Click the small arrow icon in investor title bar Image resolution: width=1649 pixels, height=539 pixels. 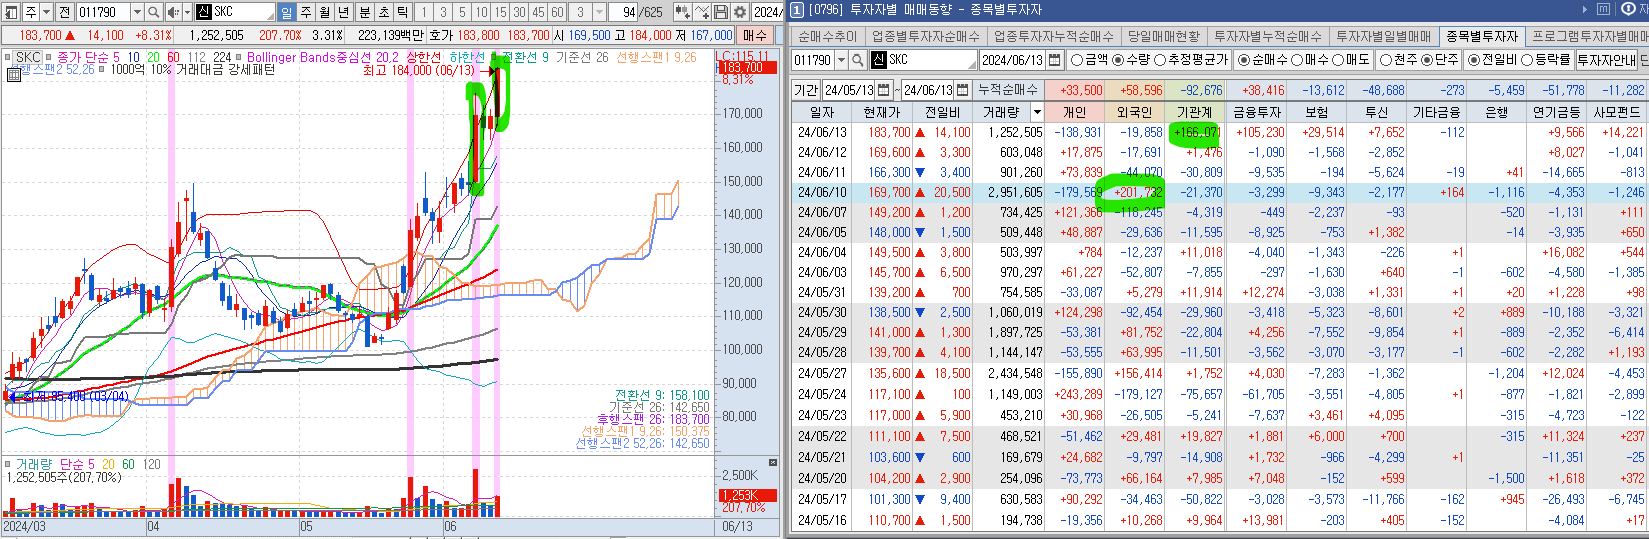click(1585, 9)
